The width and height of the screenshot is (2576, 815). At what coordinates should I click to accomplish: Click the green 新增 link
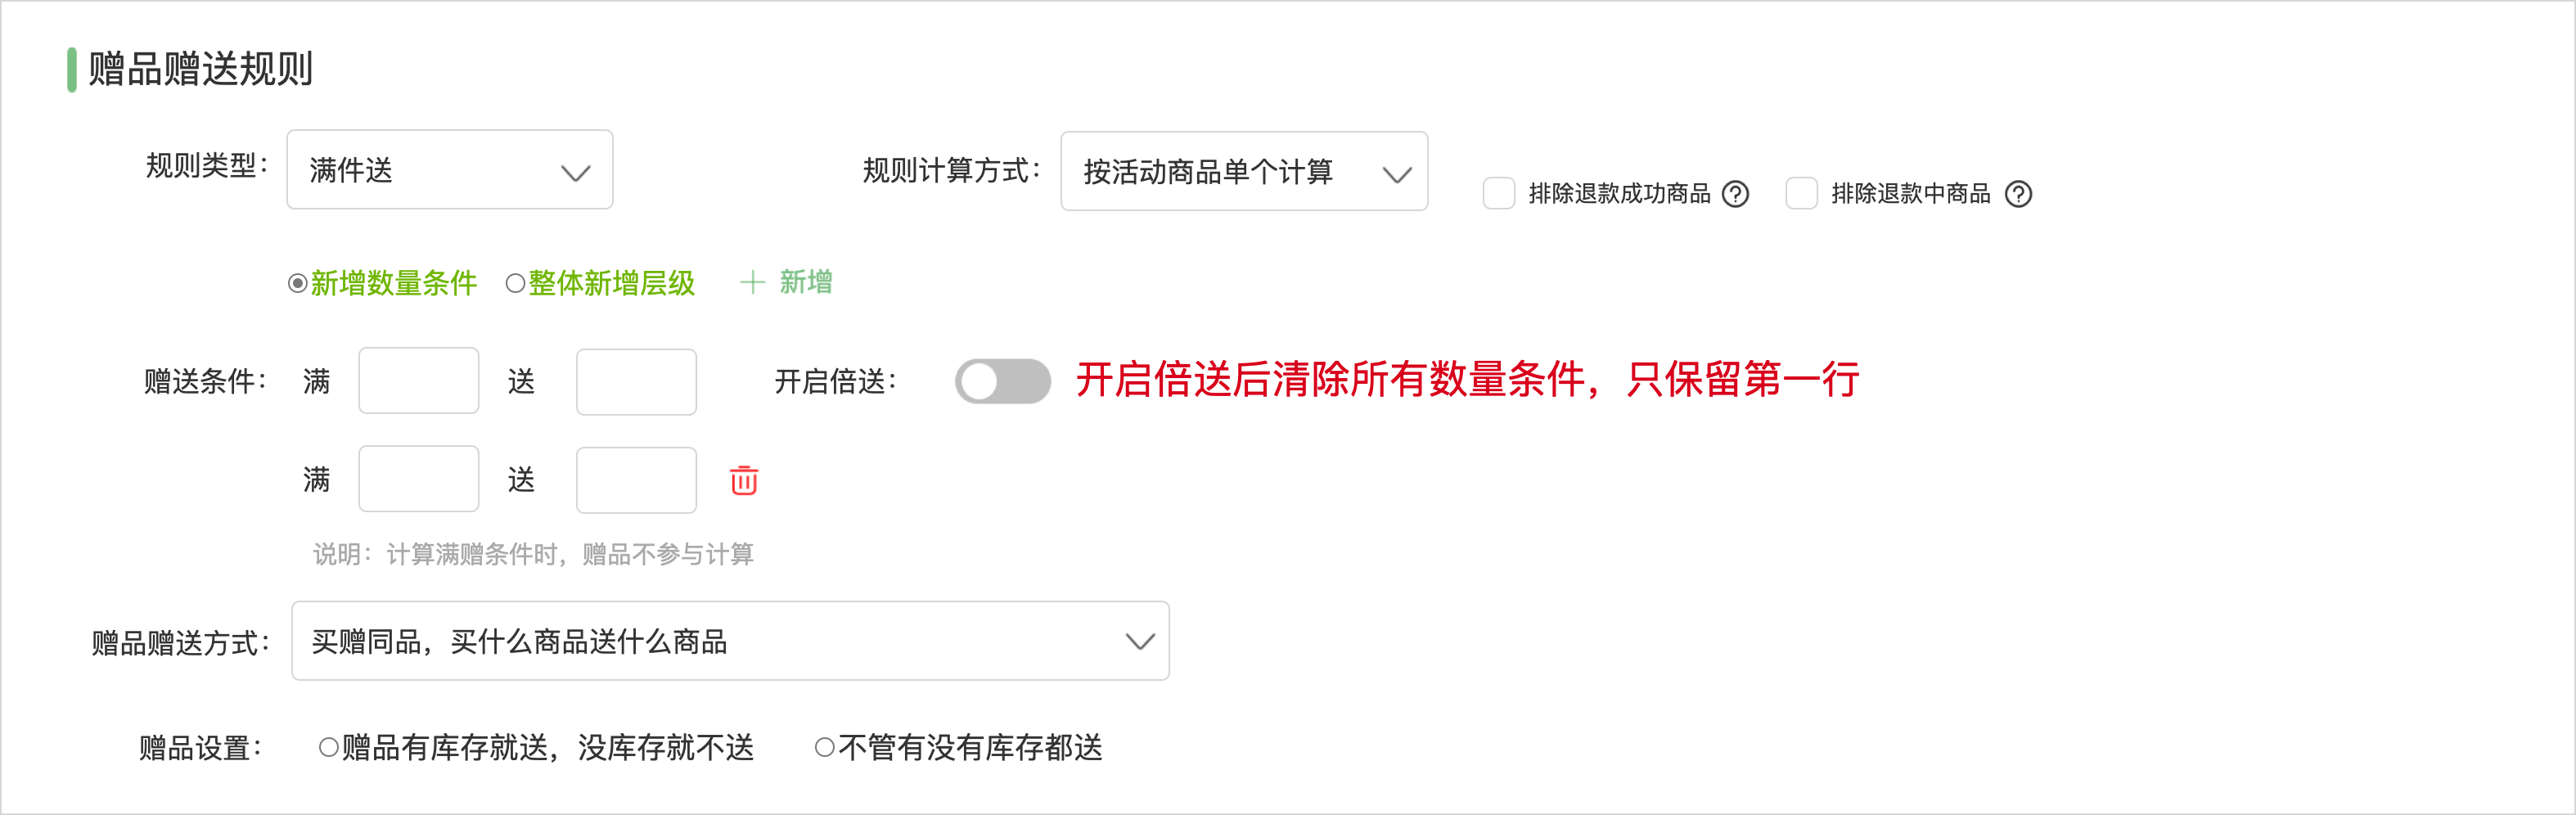click(x=806, y=282)
